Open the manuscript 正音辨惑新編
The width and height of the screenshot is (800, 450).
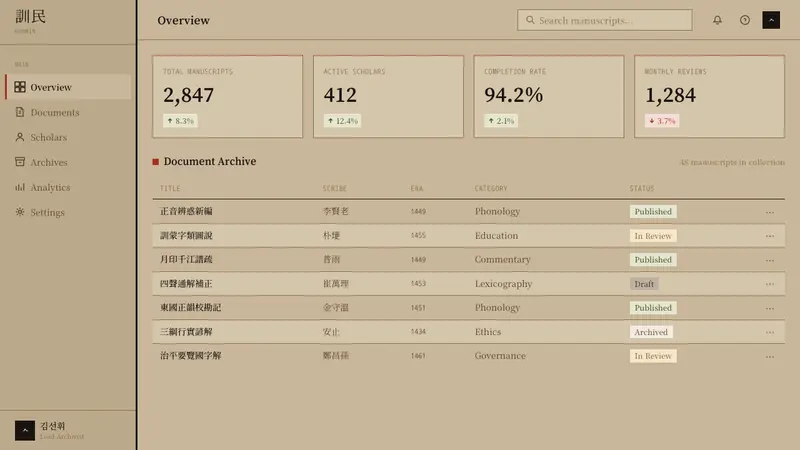[x=186, y=211]
